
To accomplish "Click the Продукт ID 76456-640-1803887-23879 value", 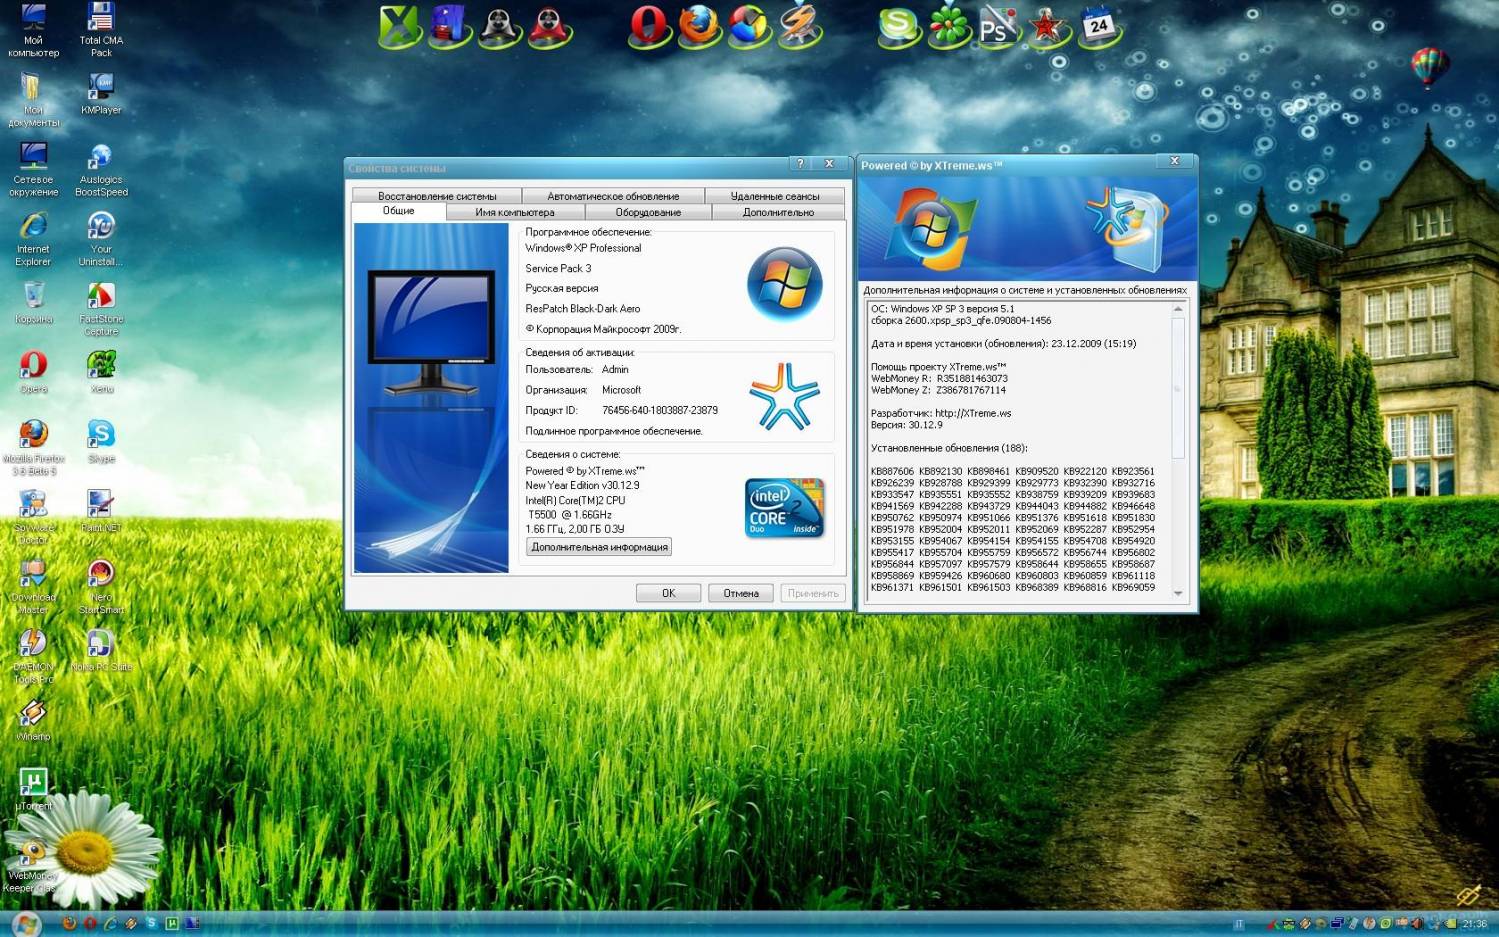I will [x=660, y=410].
